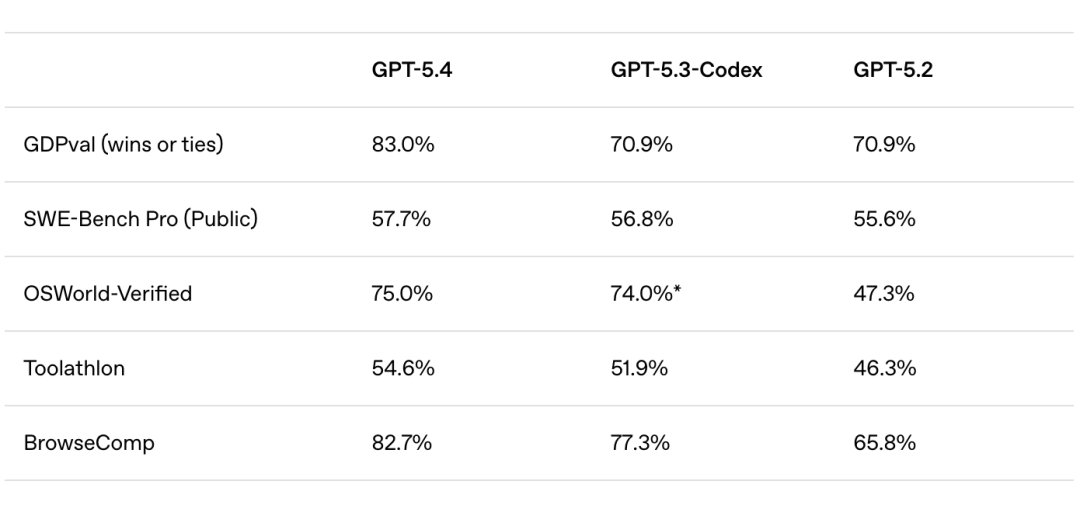1080x516 pixels.
Task: Select GPT-5.4's SWE-Bench Pro value 57.7%
Action: click(401, 219)
